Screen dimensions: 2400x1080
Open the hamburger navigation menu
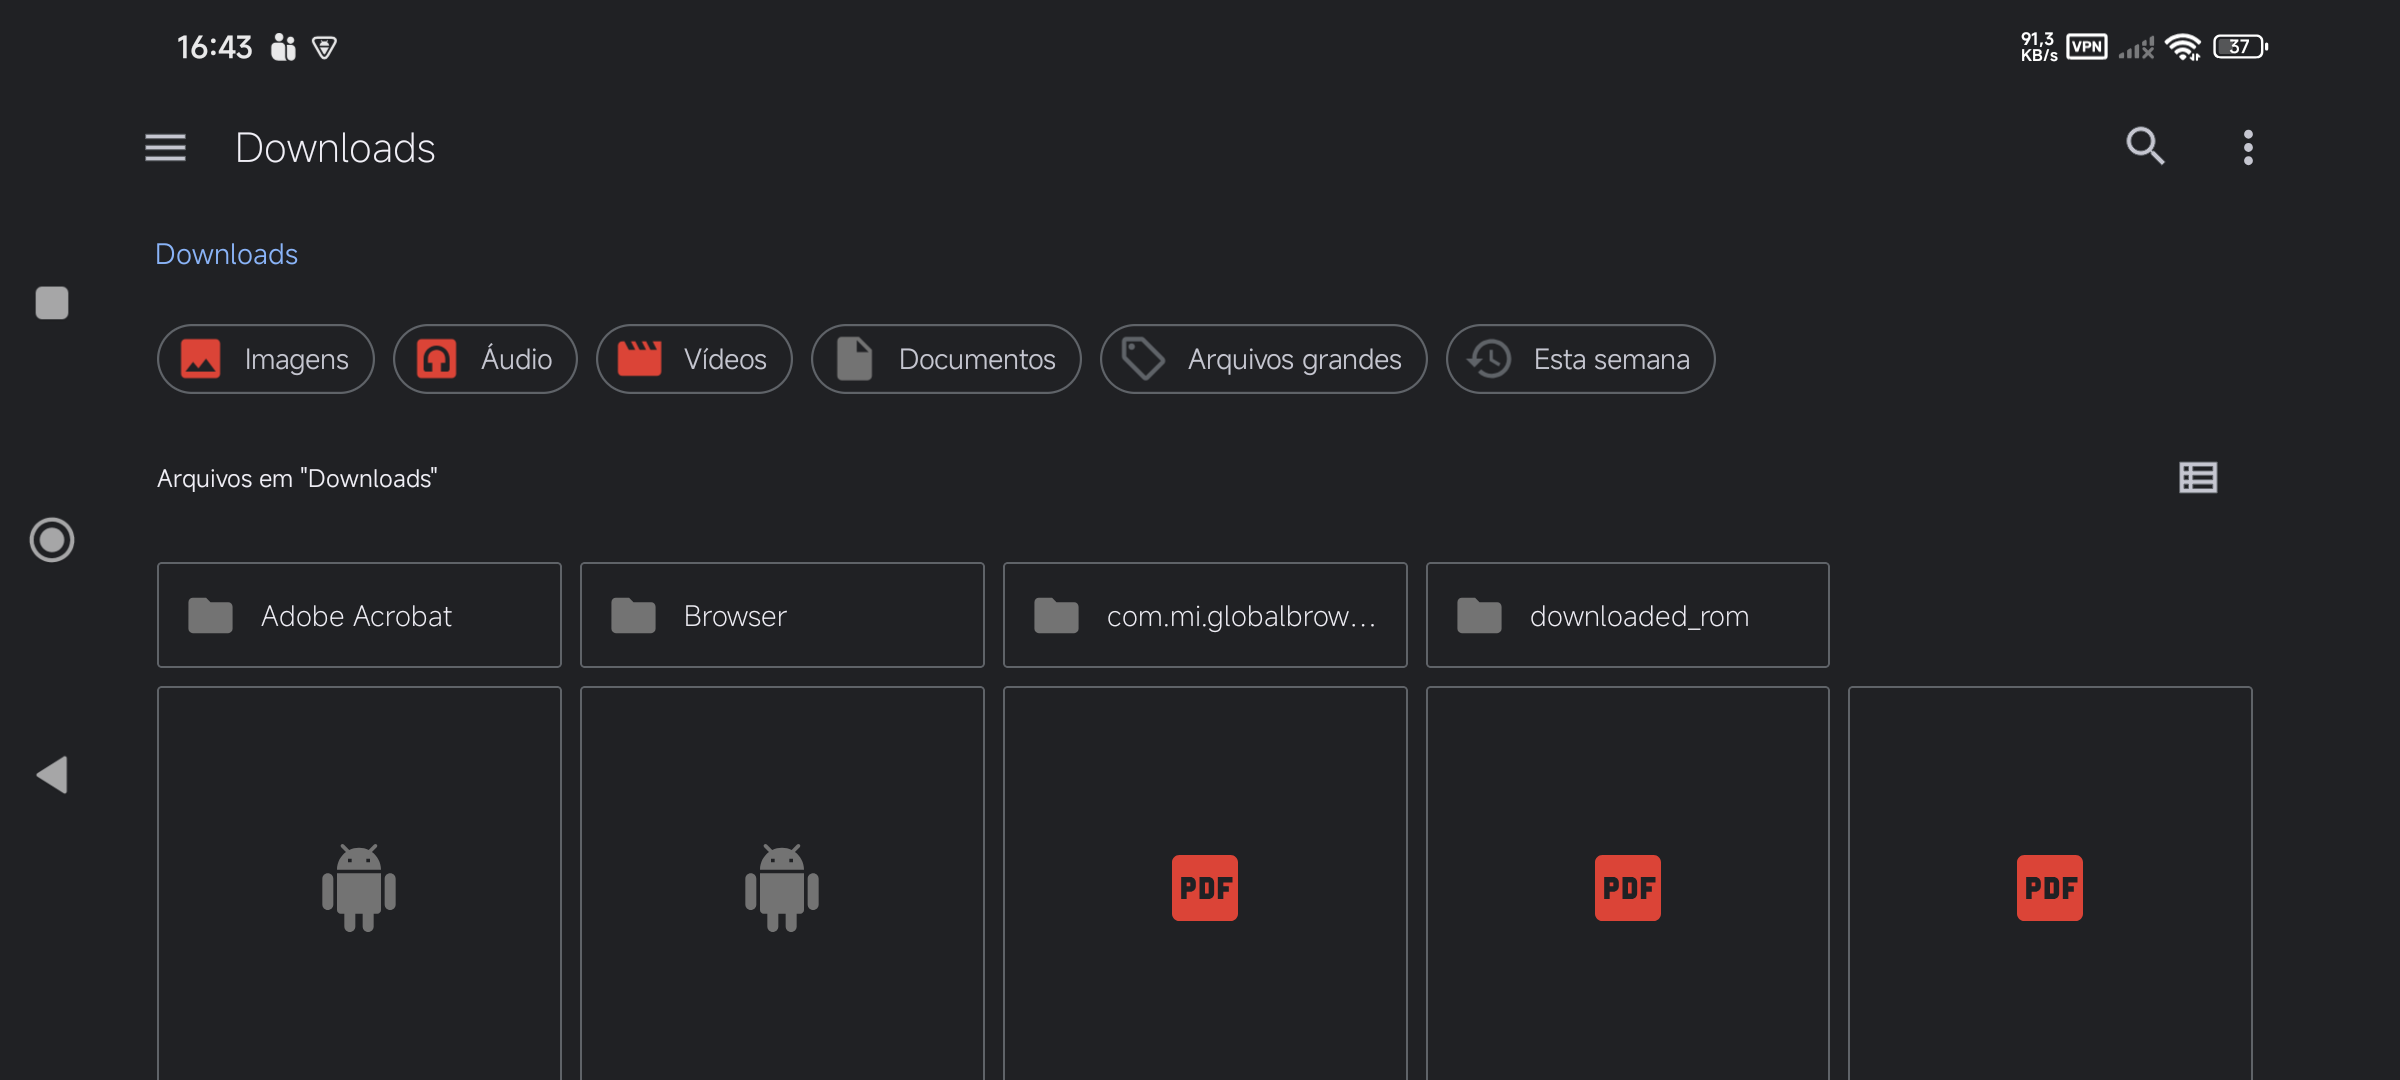(x=165, y=148)
